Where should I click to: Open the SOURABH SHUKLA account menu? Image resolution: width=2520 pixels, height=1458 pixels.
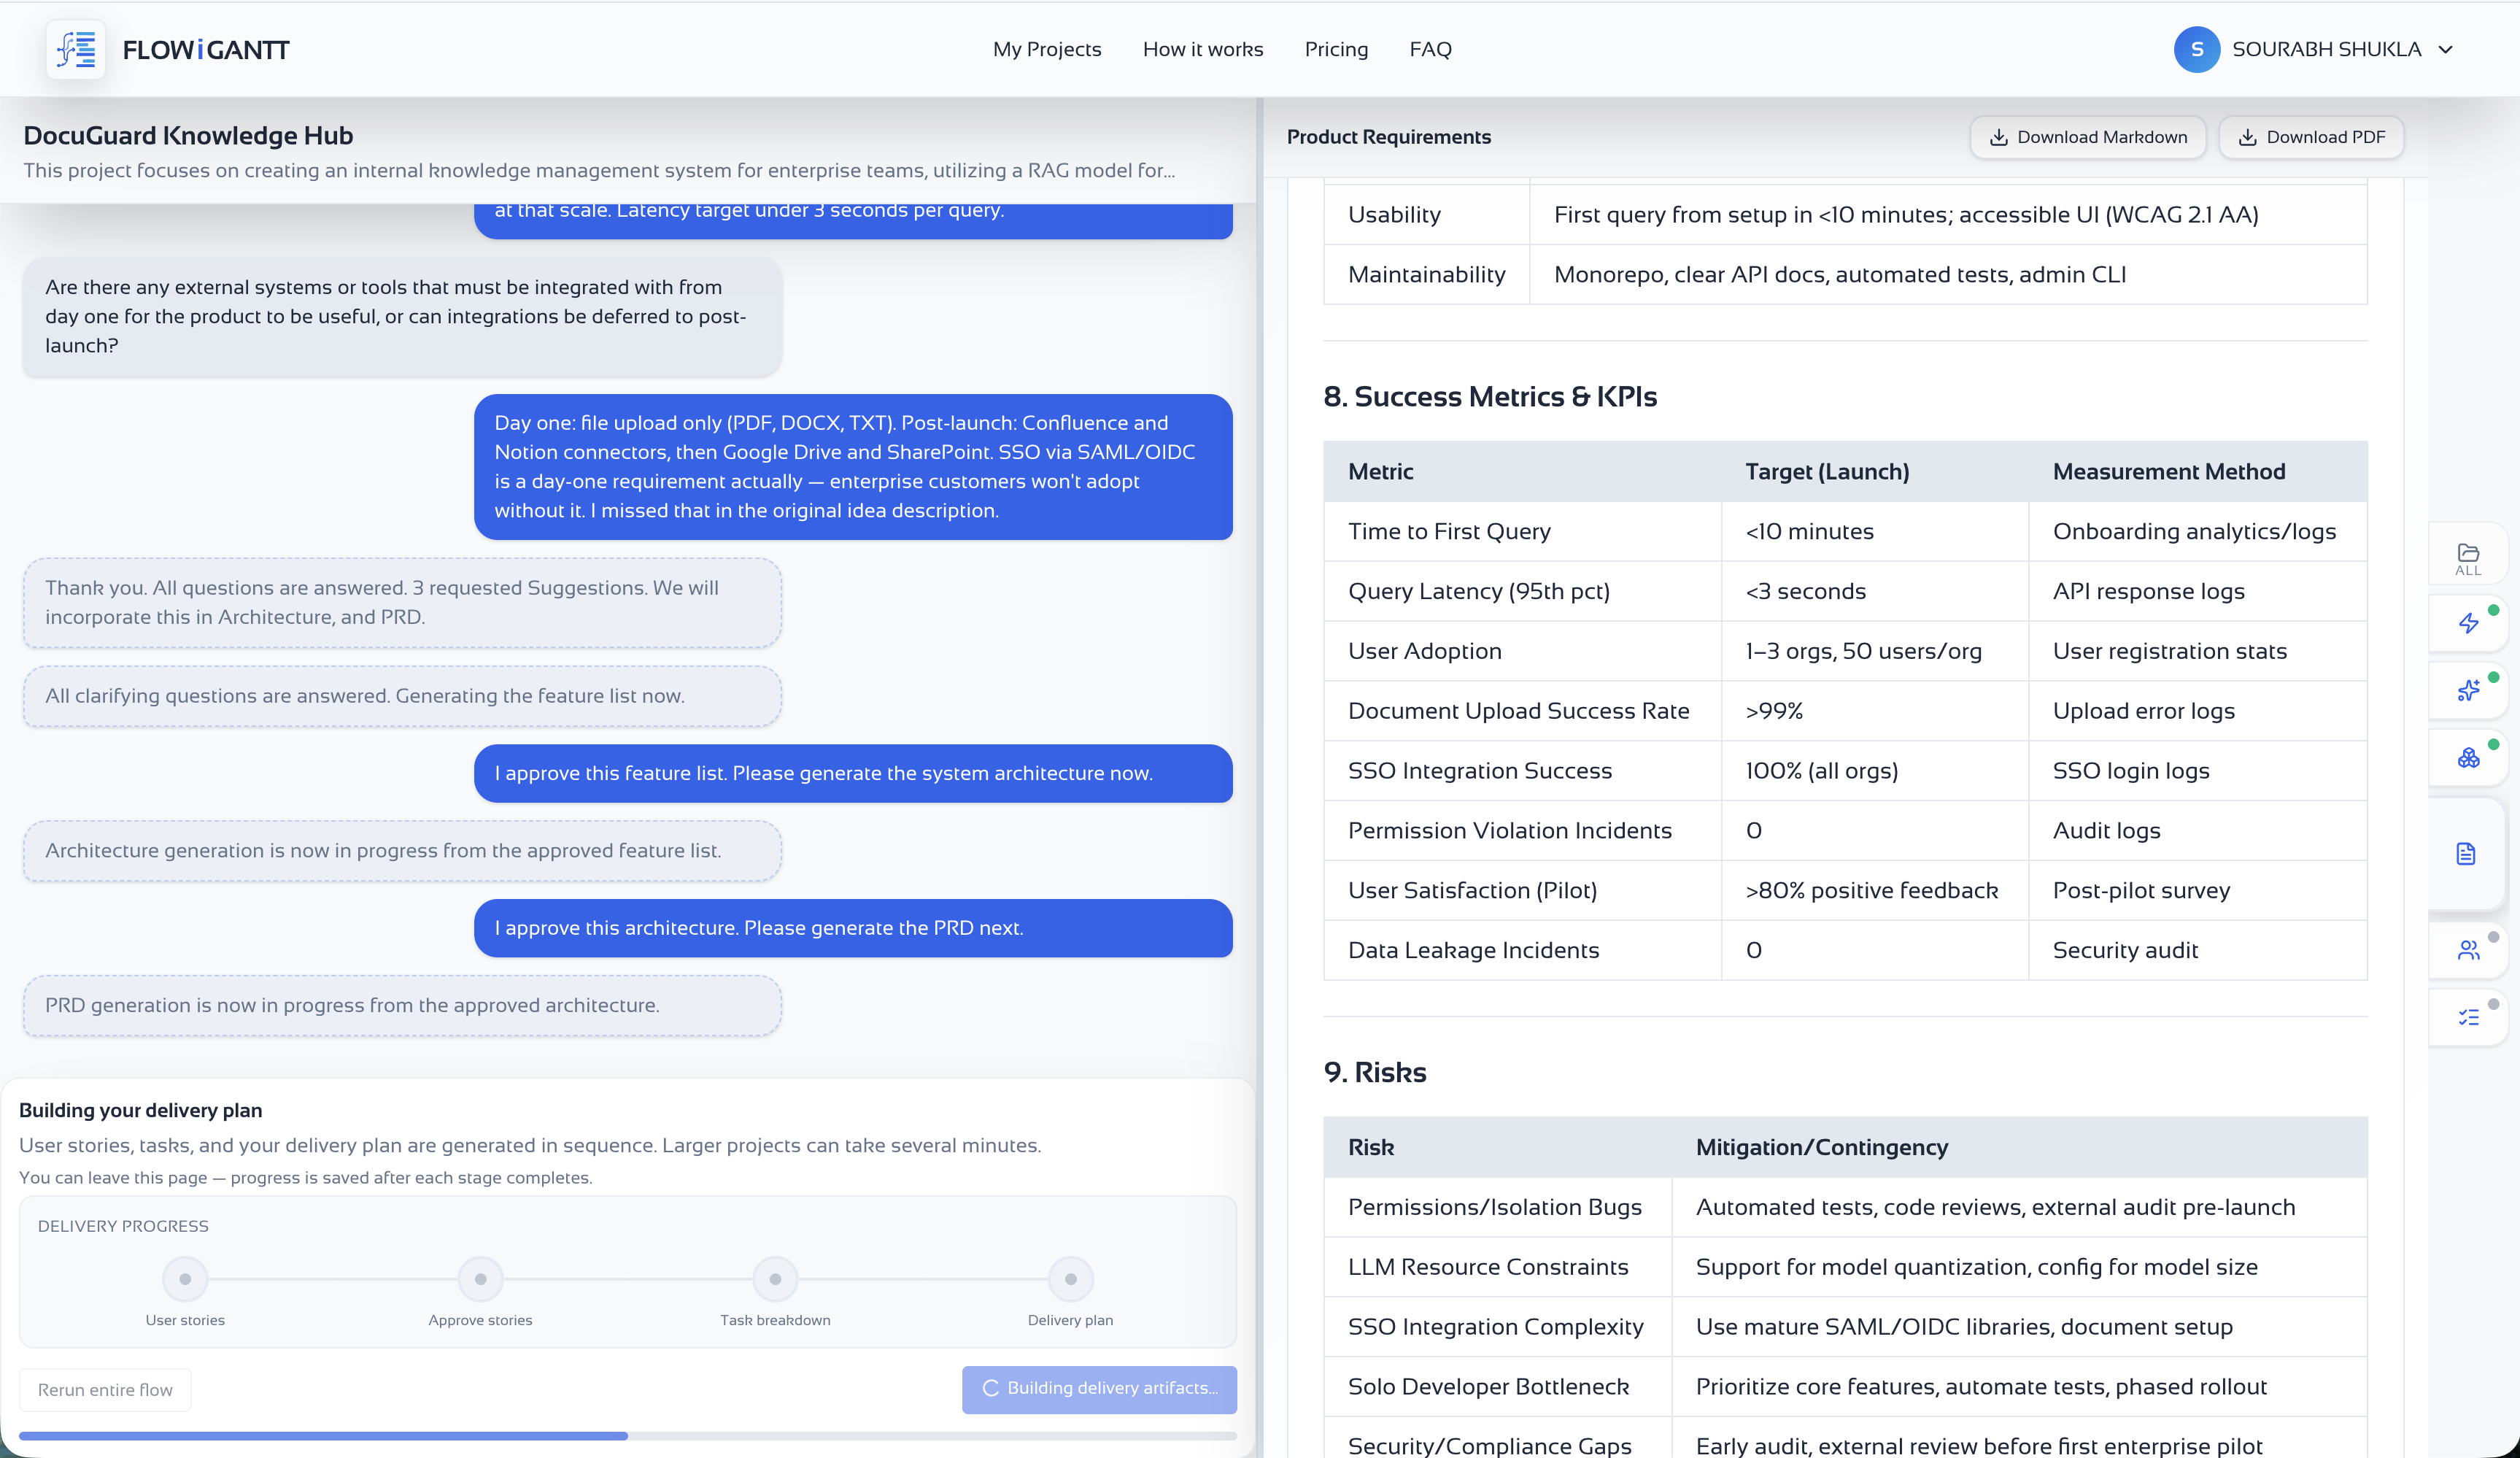coord(2314,49)
